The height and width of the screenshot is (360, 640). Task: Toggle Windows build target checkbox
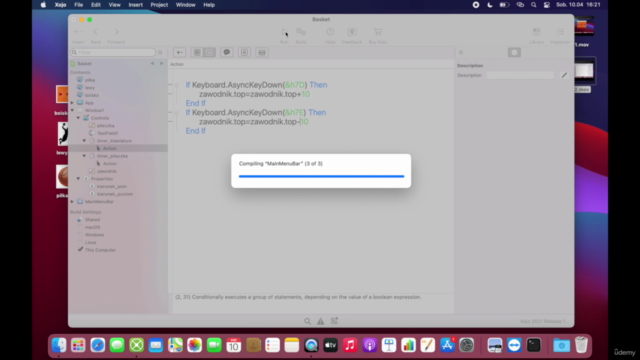[x=80, y=235]
